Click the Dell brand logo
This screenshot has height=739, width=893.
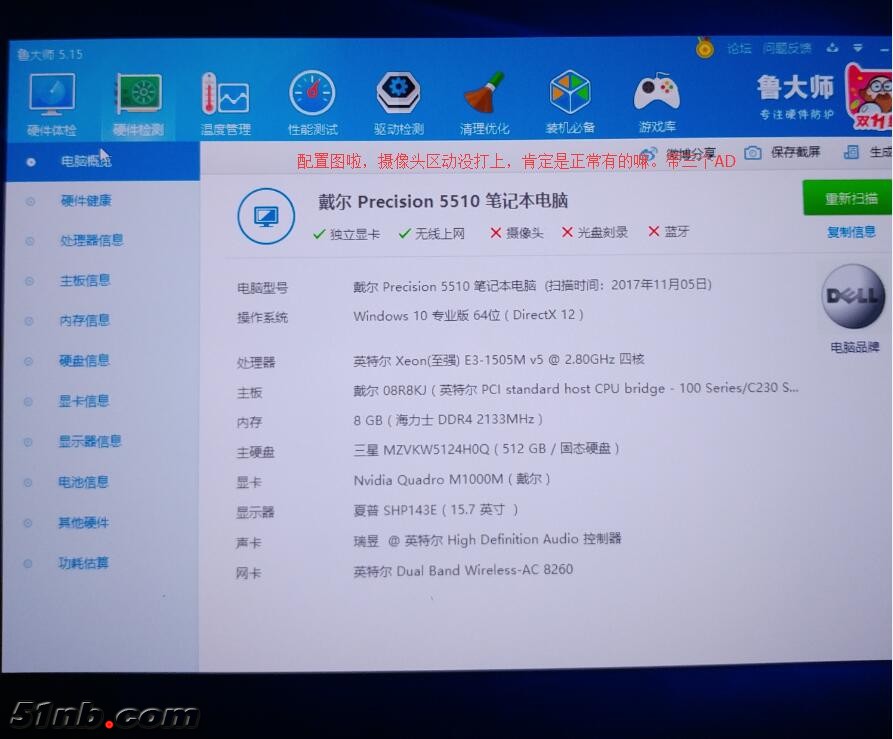click(x=853, y=296)
